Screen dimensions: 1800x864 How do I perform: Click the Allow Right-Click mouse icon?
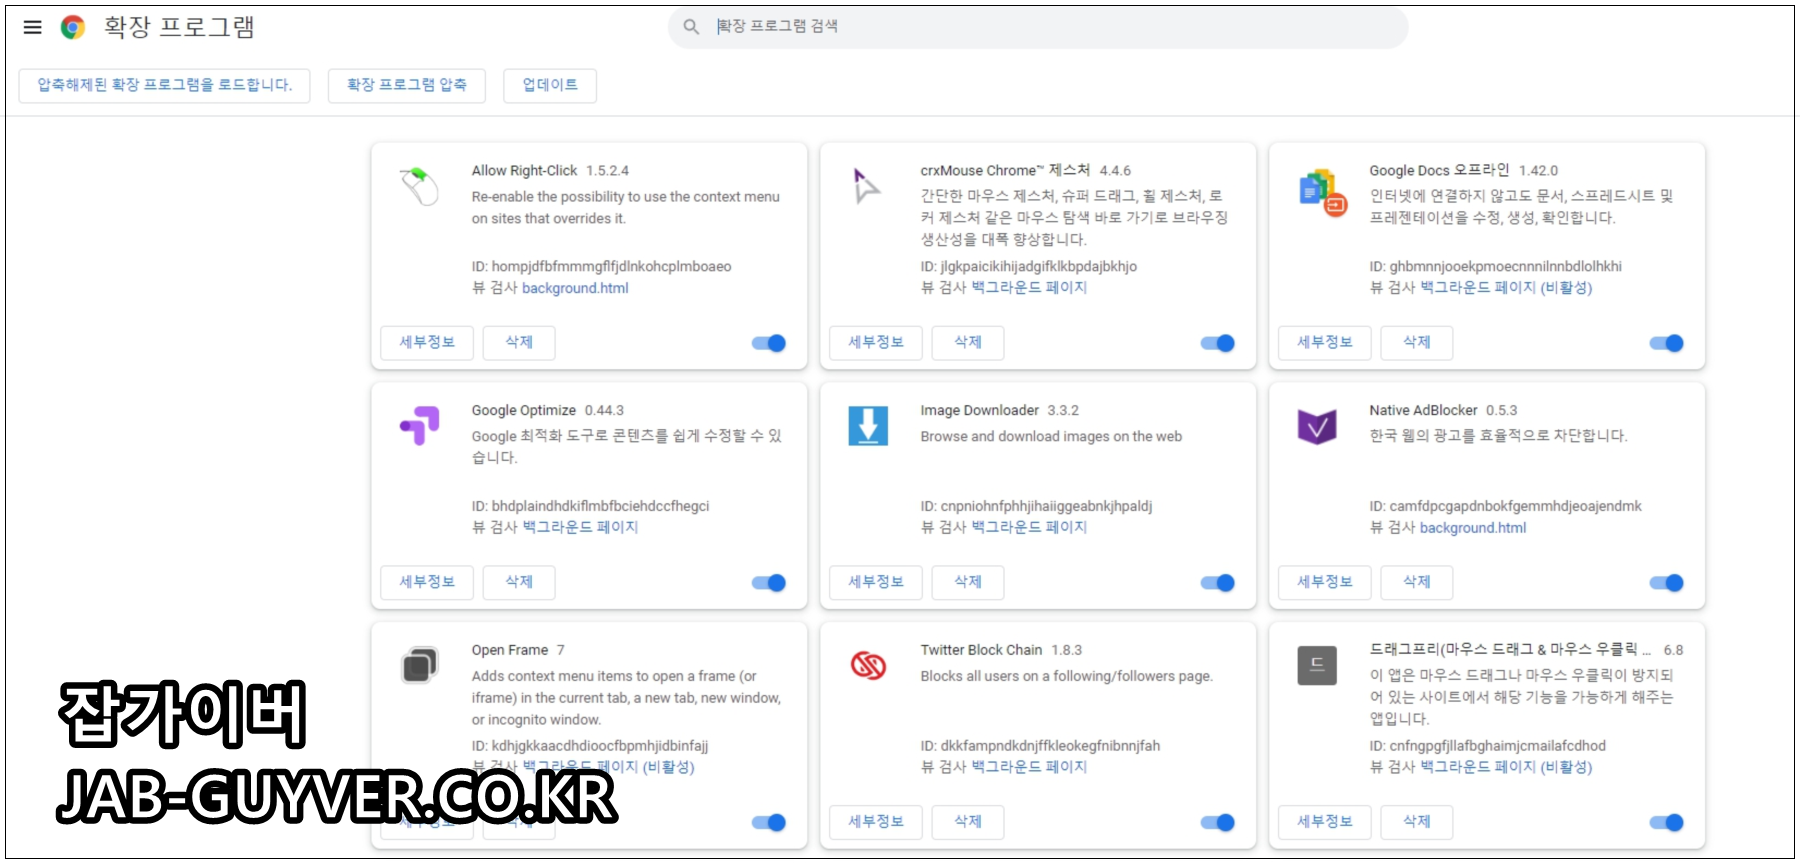pos(420,186)
